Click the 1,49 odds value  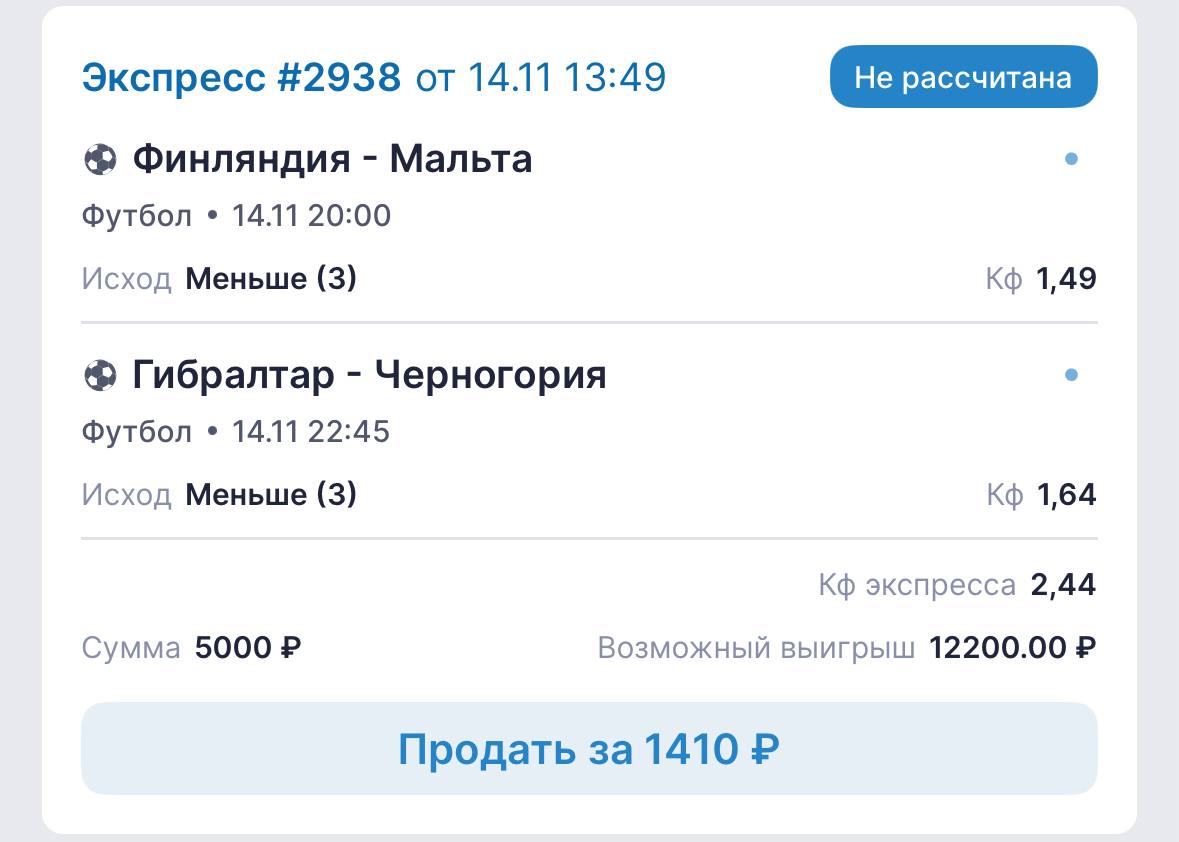[1066, 279]
